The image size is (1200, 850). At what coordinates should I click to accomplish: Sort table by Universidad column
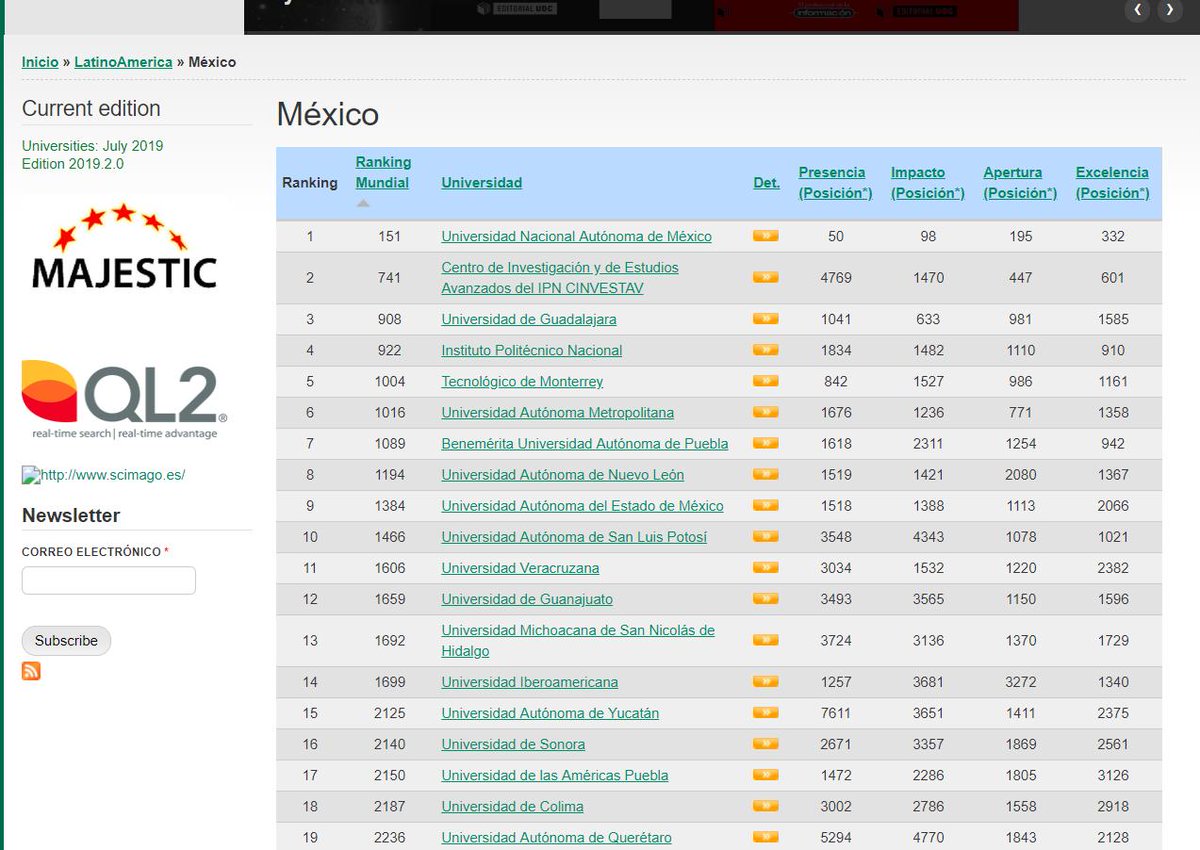coord(482,183)
